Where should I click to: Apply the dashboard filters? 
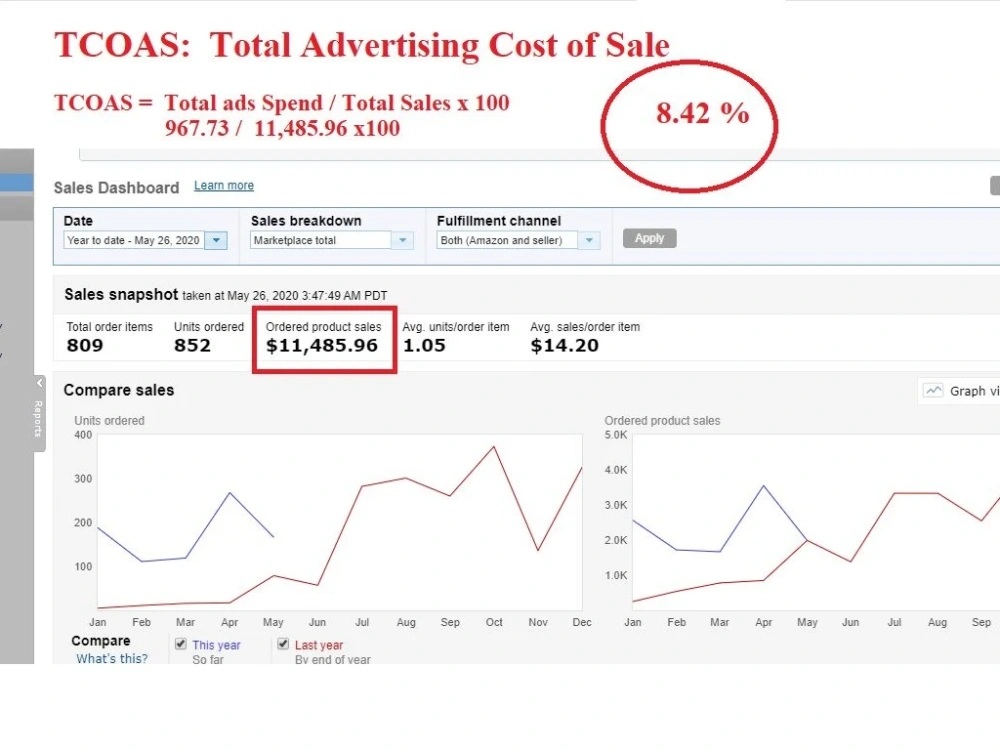point(649,239)
